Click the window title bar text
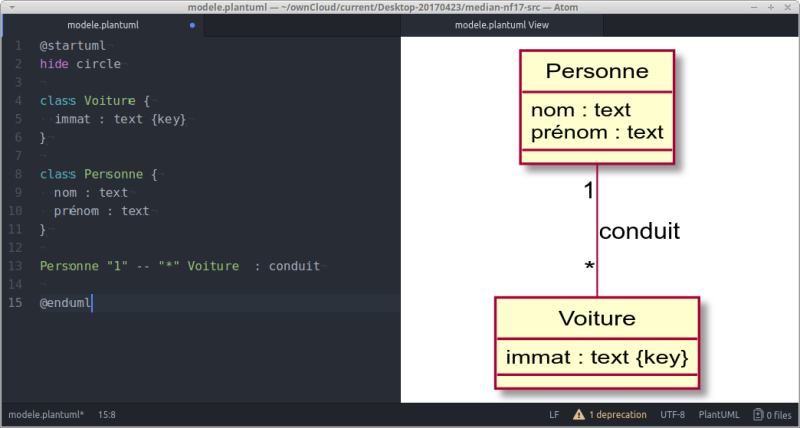 [x=383, y=7]
